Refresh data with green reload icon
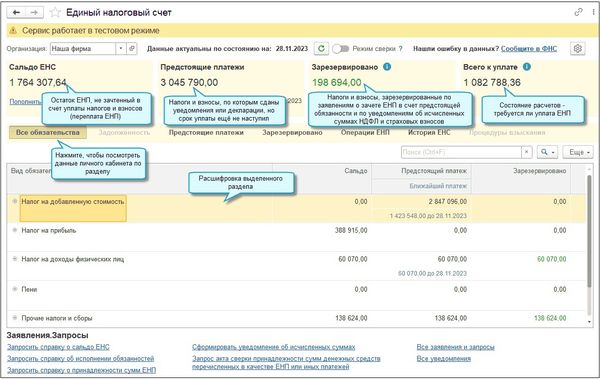The width and height of the screenshot is (600, 379). 321,49
